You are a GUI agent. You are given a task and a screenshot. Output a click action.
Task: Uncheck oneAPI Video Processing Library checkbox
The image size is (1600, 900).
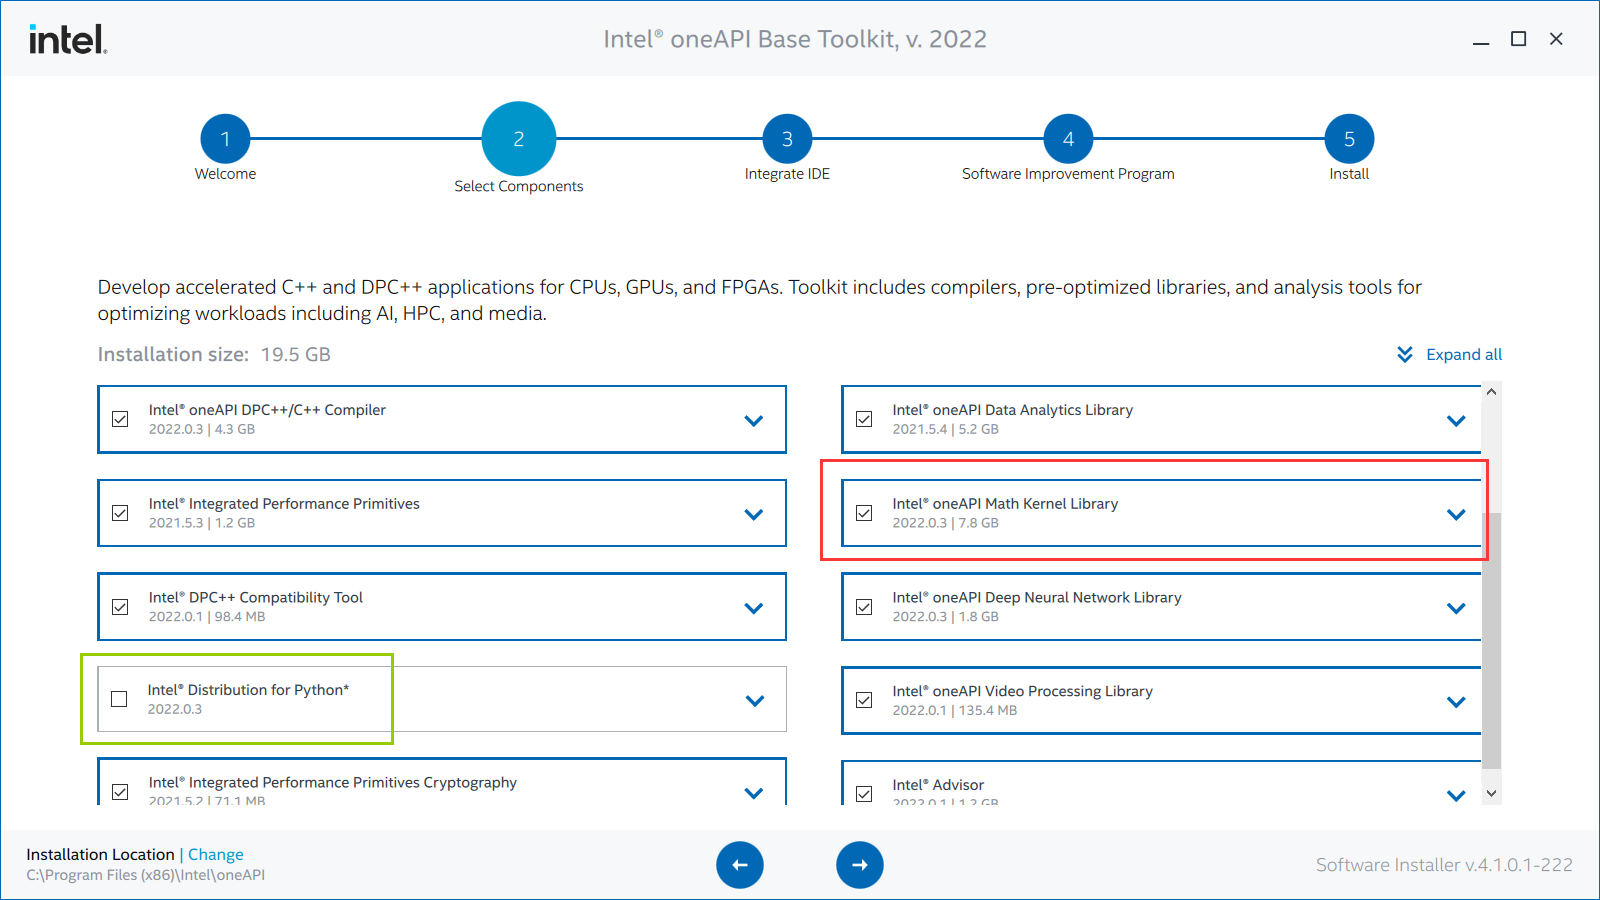click(864, 700)
